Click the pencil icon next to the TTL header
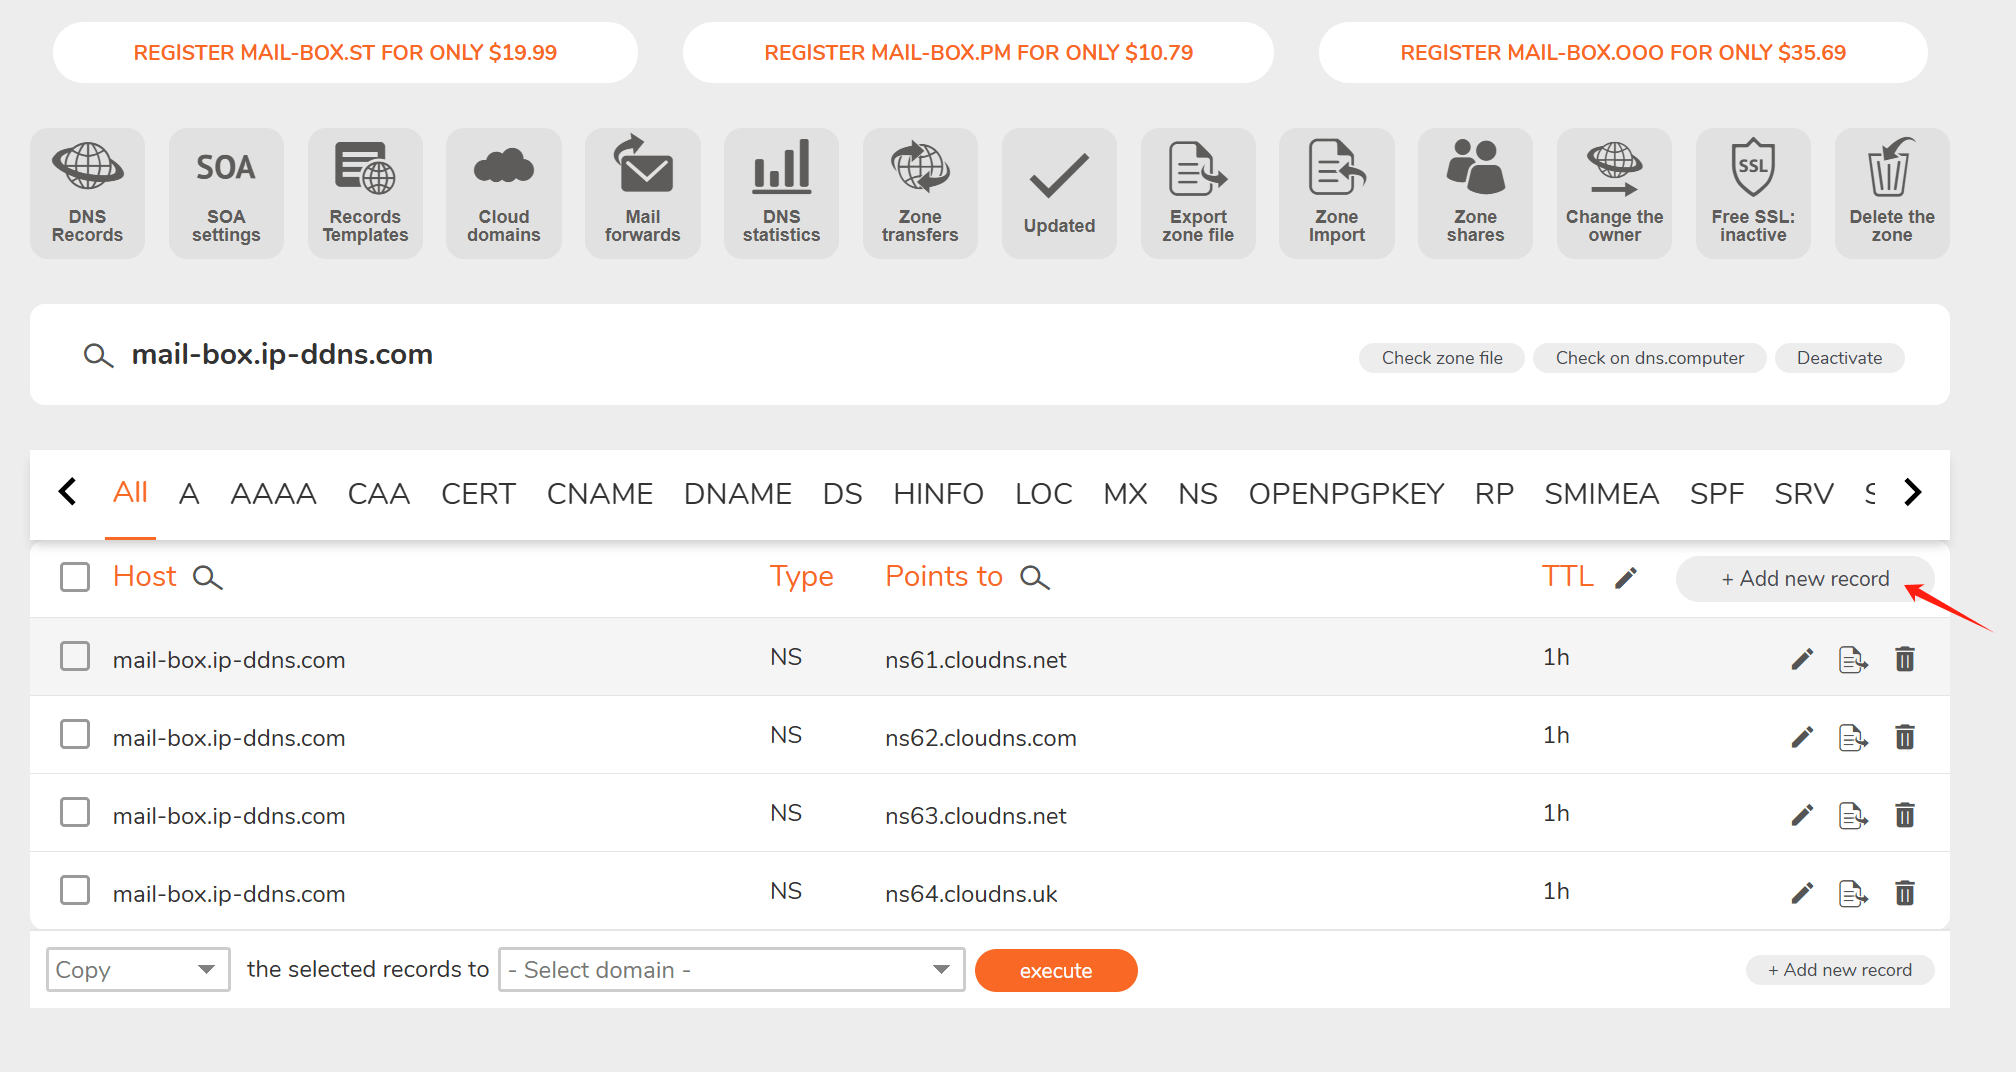The image size is (2016, 1072). (x=1626, y=578)
